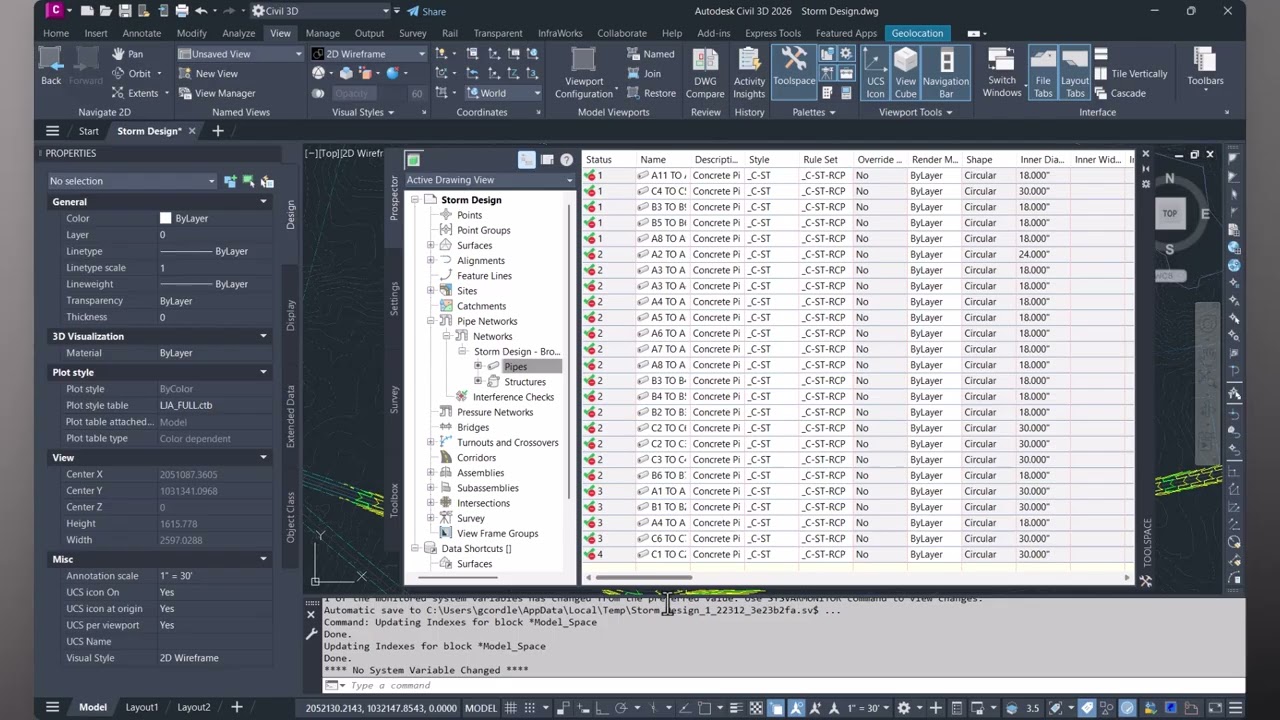Screen dimensions: 1280x720
Task: Select Interference Checks tree item
Action: click(513, 397)
